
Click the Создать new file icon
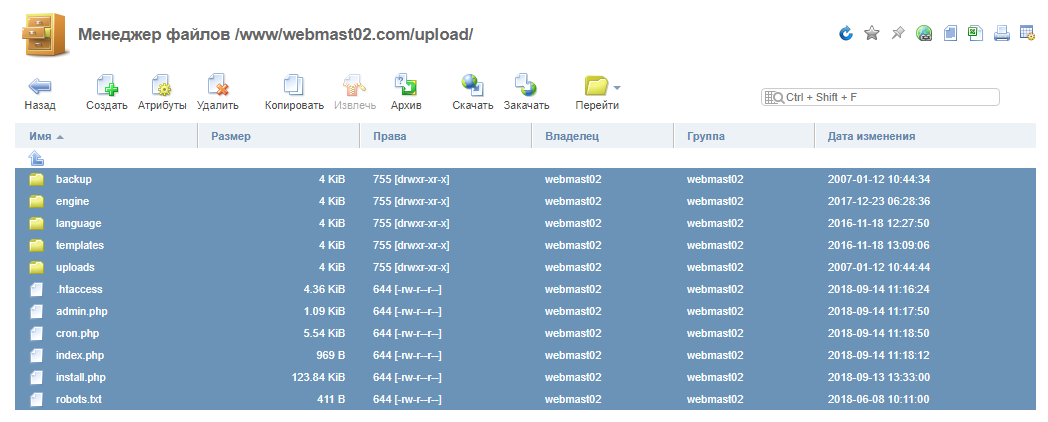[106, 86]
